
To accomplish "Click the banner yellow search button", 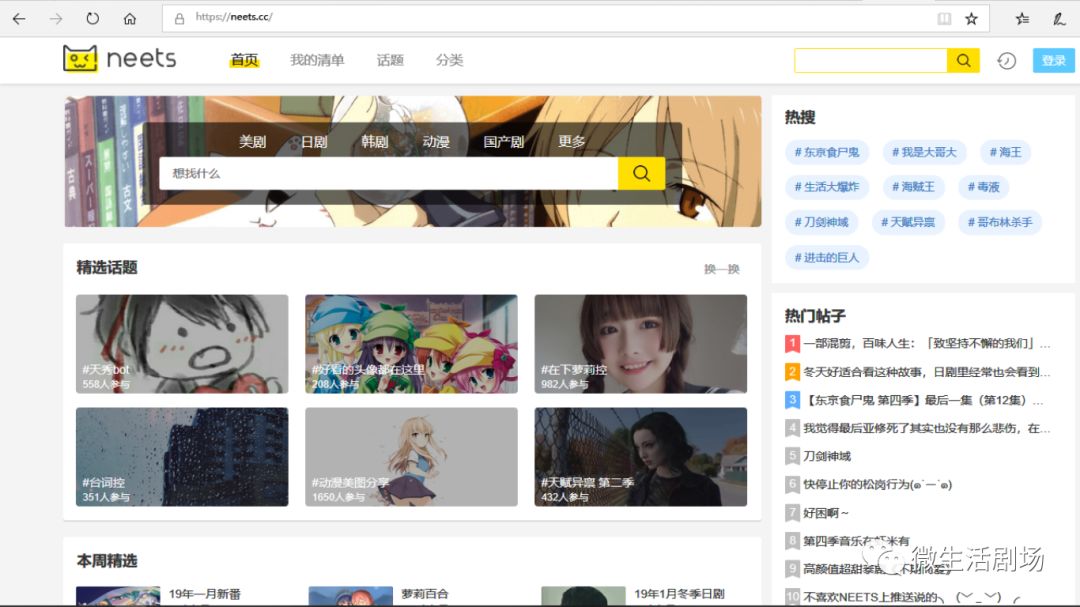I will pos(641,173).
